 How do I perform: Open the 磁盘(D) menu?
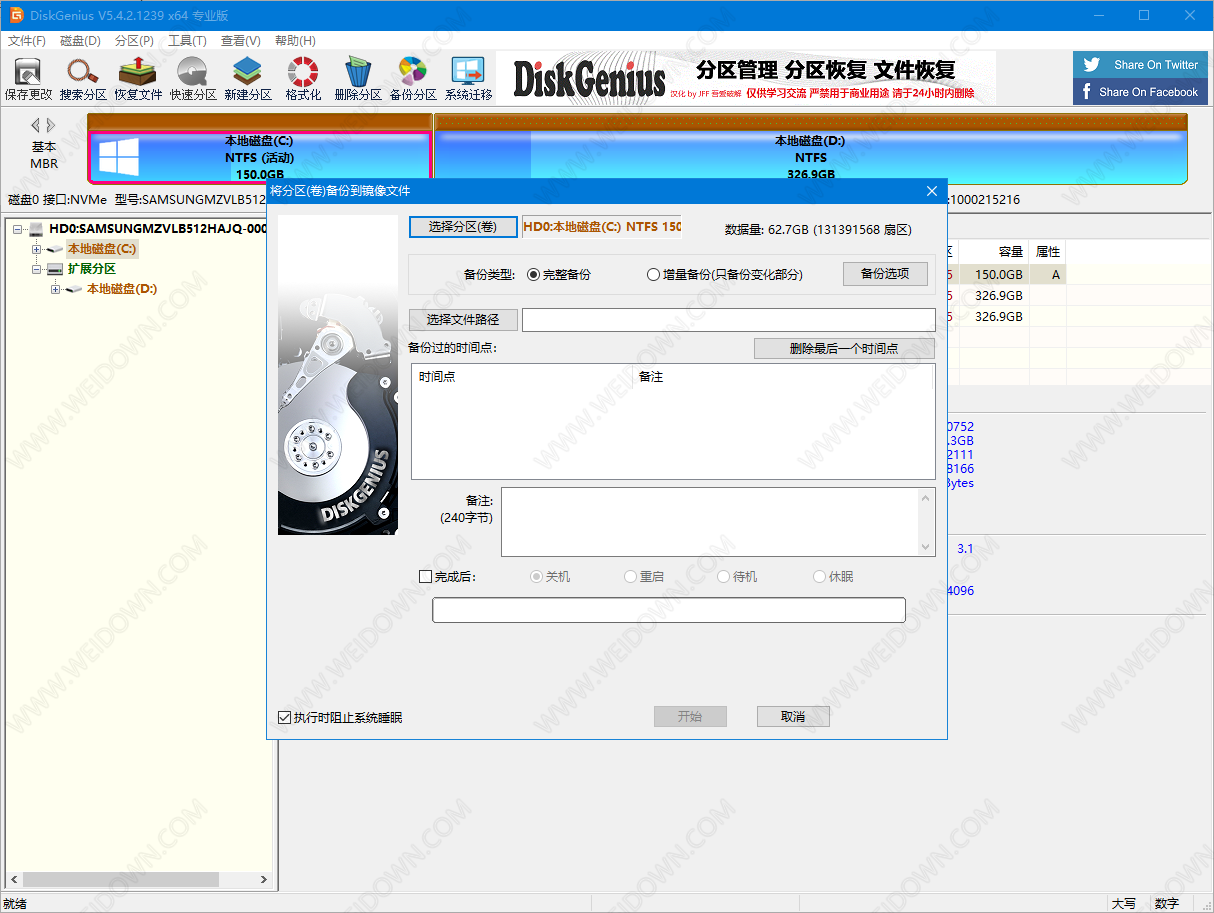pos(80,41)
